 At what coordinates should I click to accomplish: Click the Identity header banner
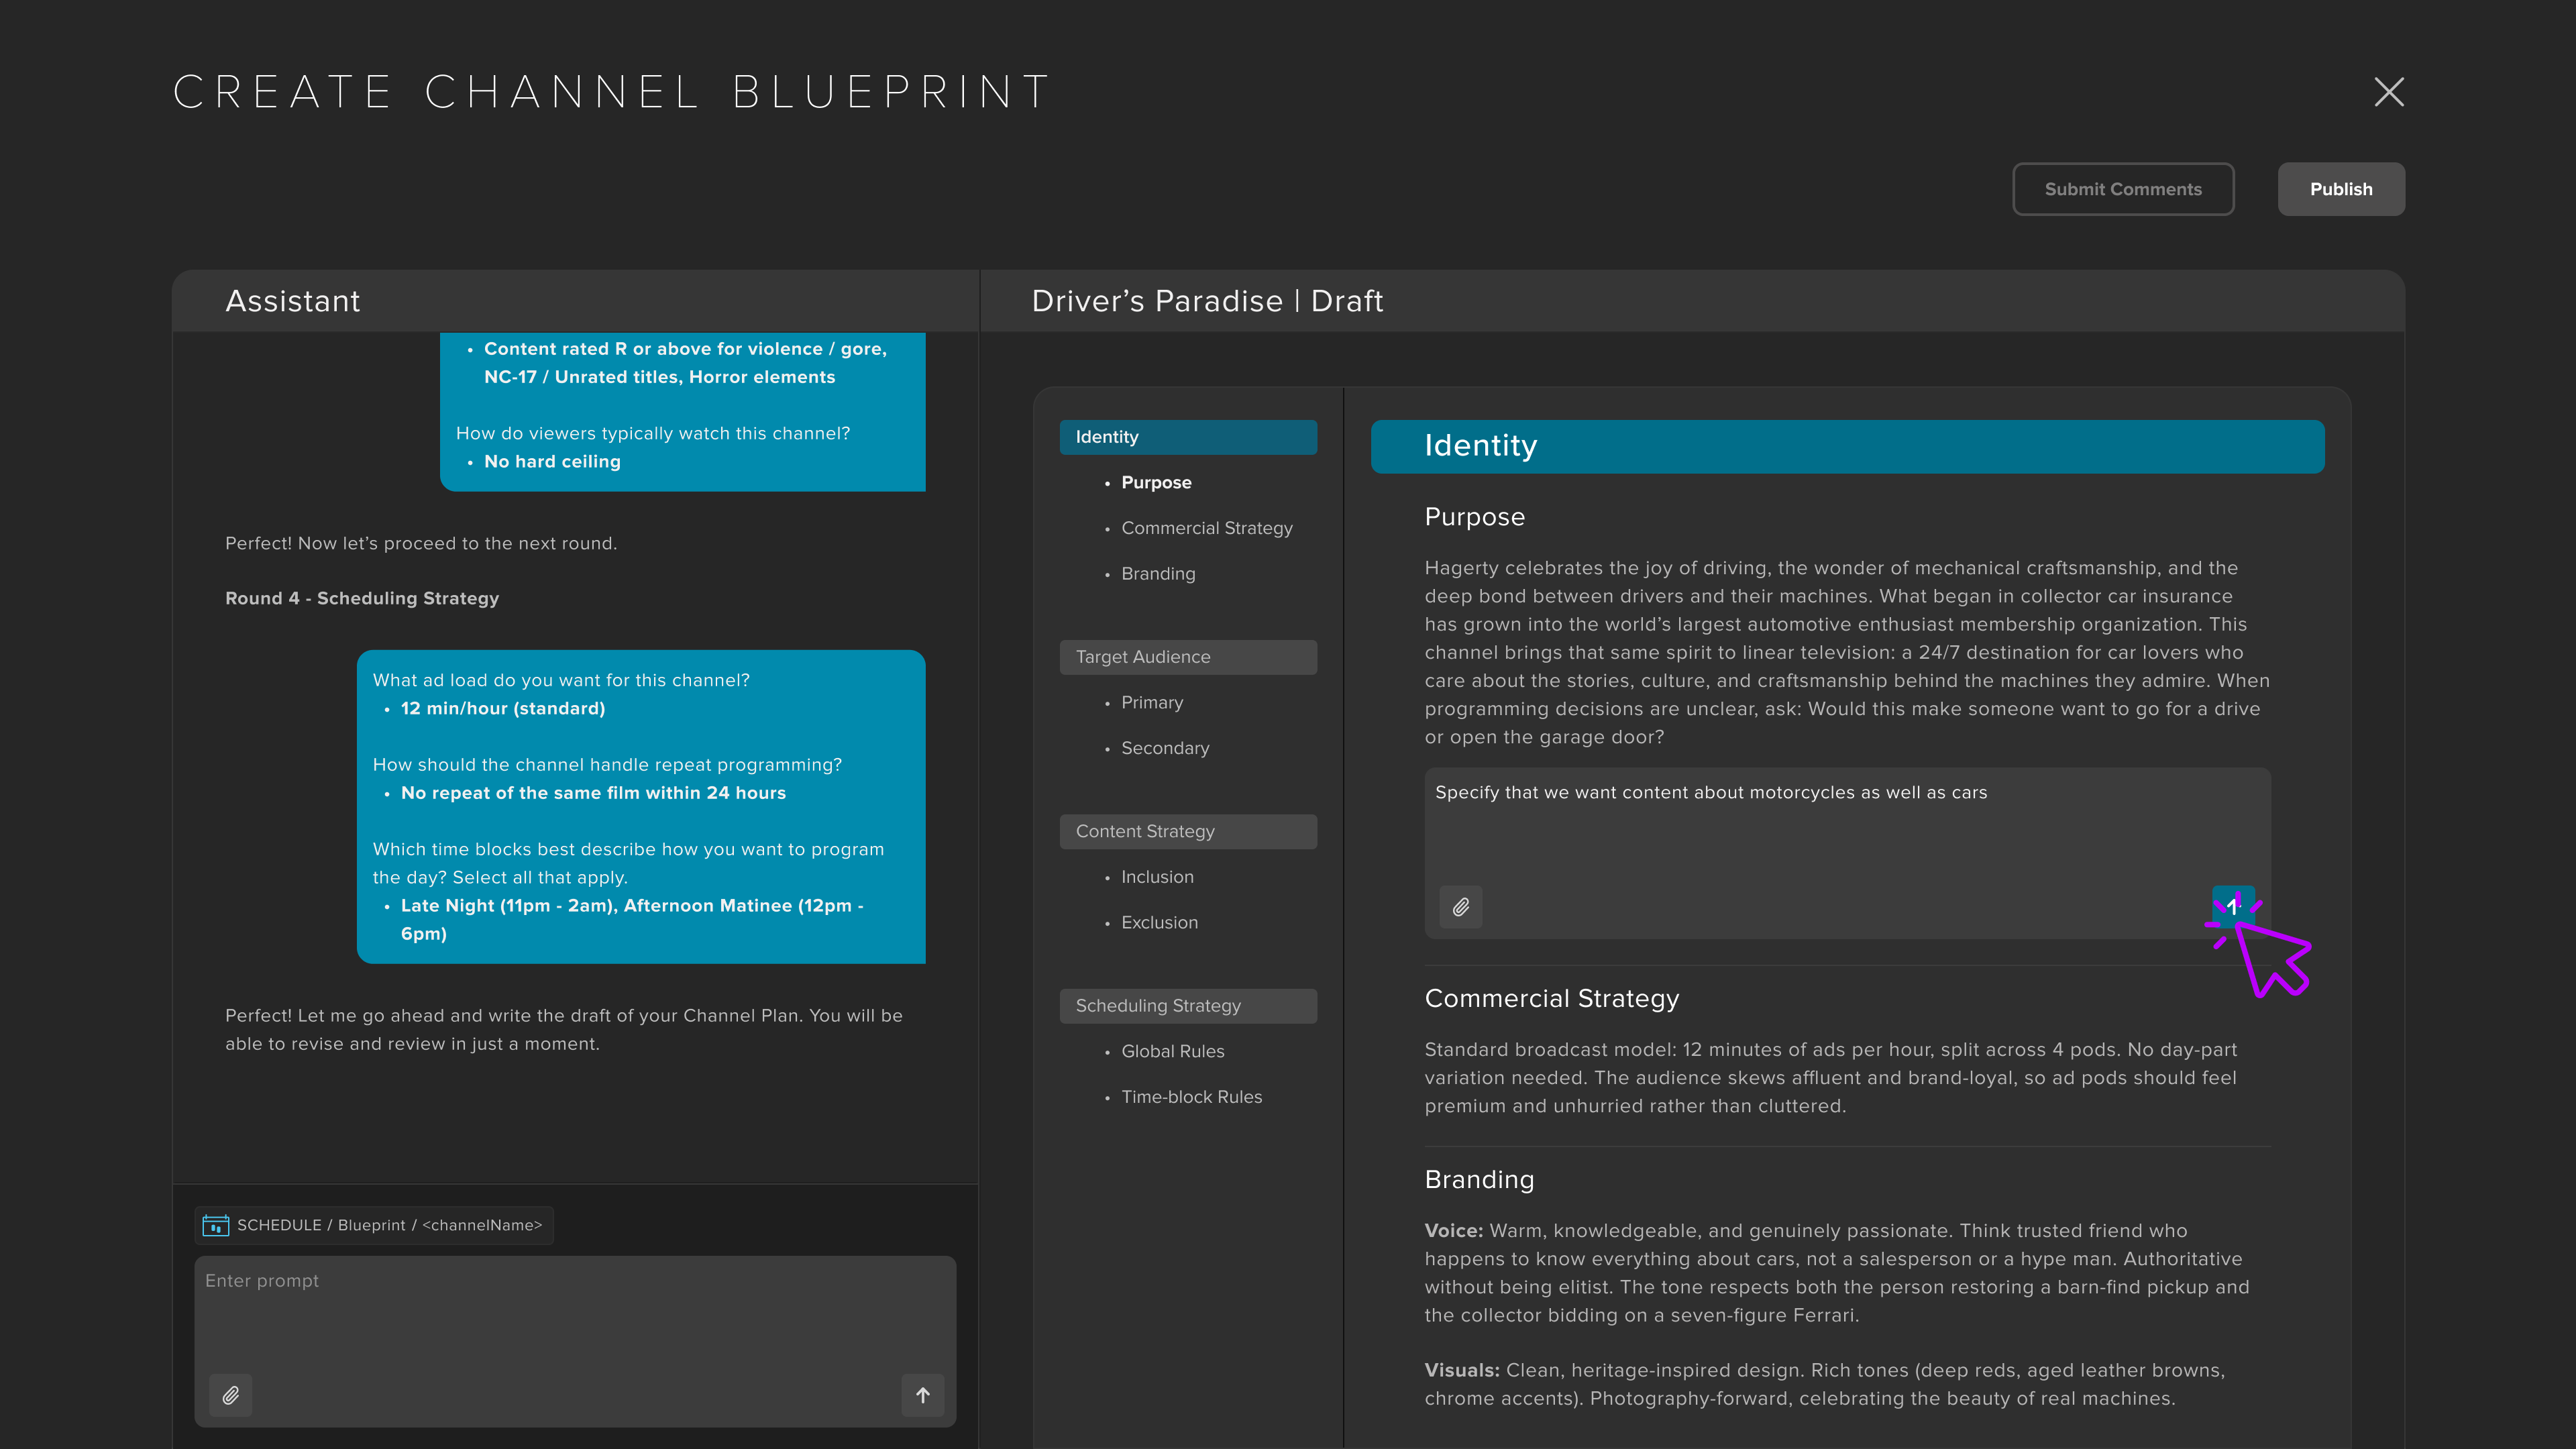coord(1847,446)
